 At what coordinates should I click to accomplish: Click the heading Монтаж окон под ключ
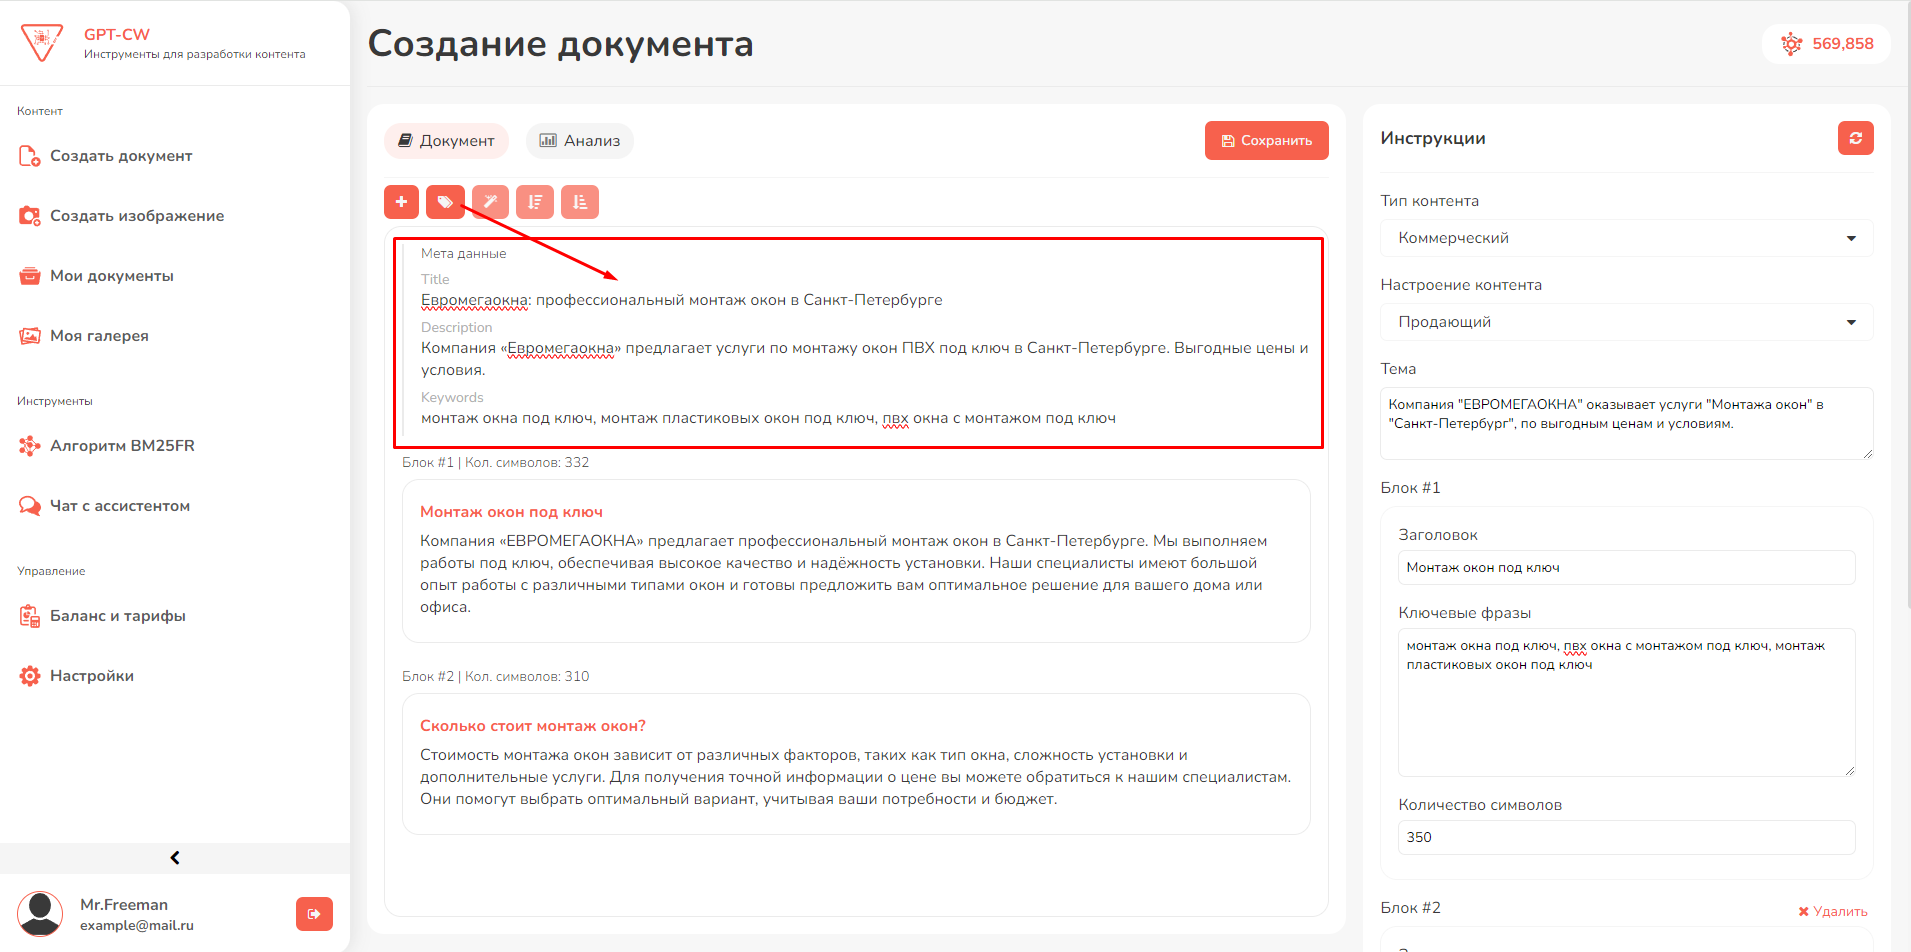point(511,512)
